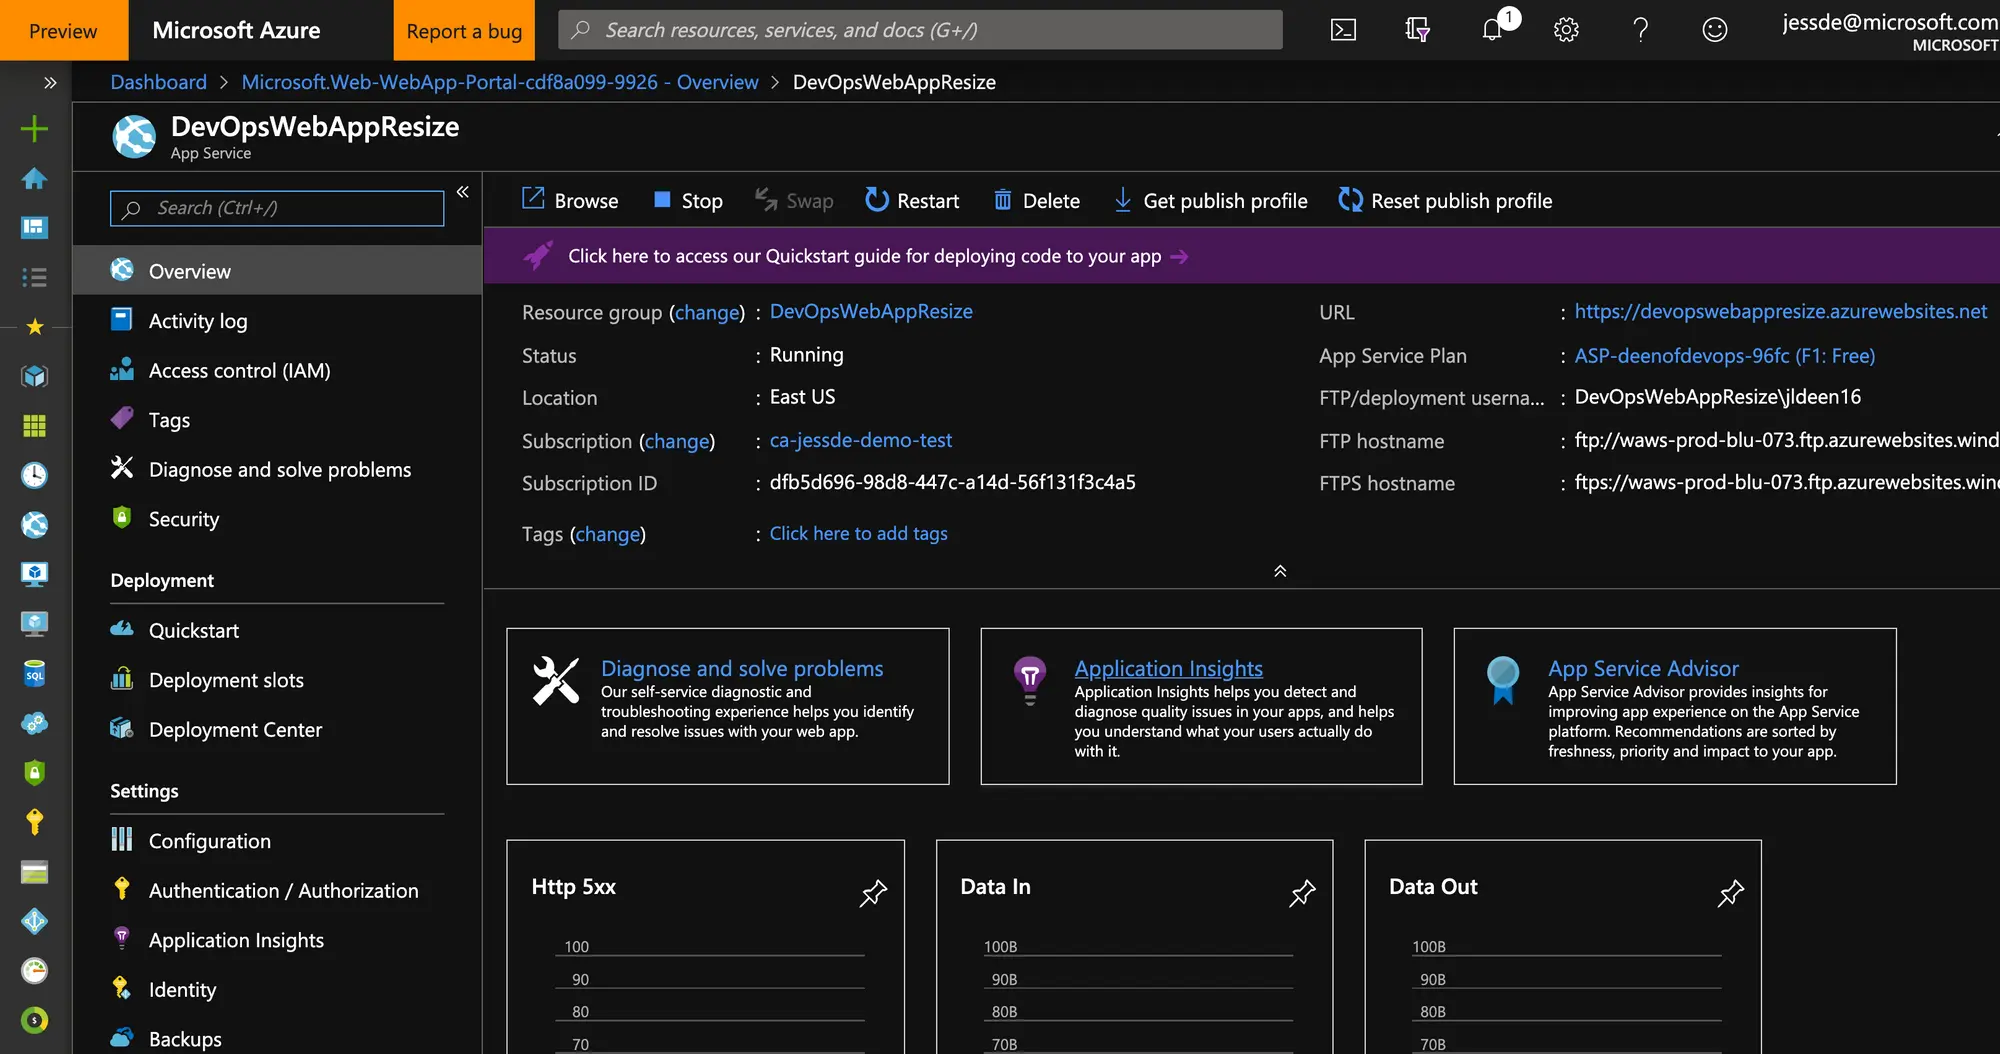
Task: Restart the App Service
Action: (912, 200)
